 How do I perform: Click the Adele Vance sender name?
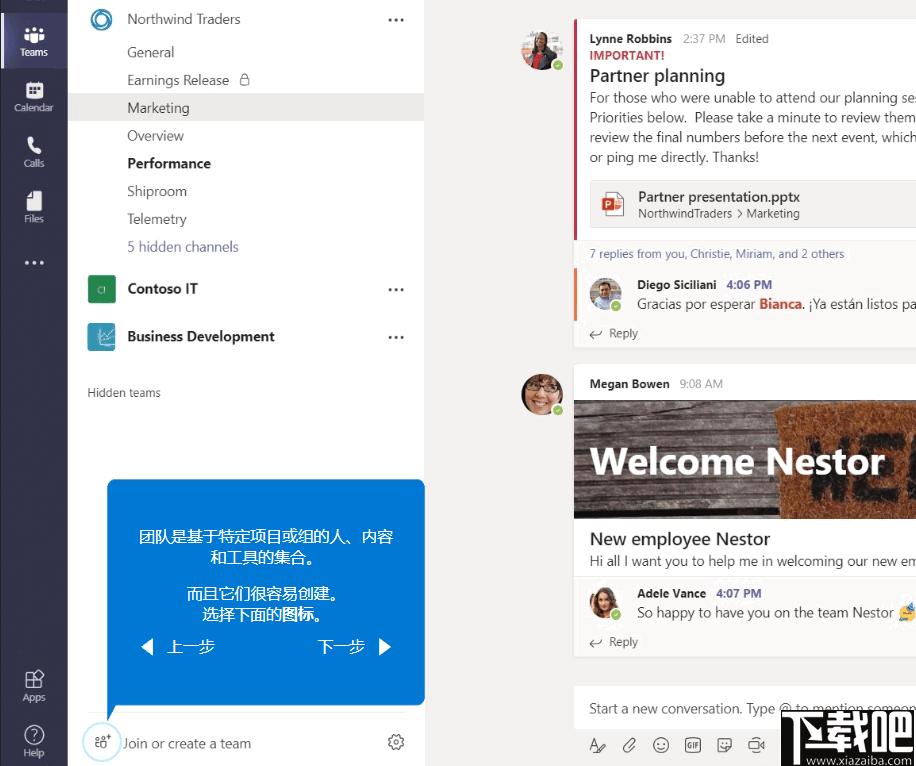(x=671, y=593)
